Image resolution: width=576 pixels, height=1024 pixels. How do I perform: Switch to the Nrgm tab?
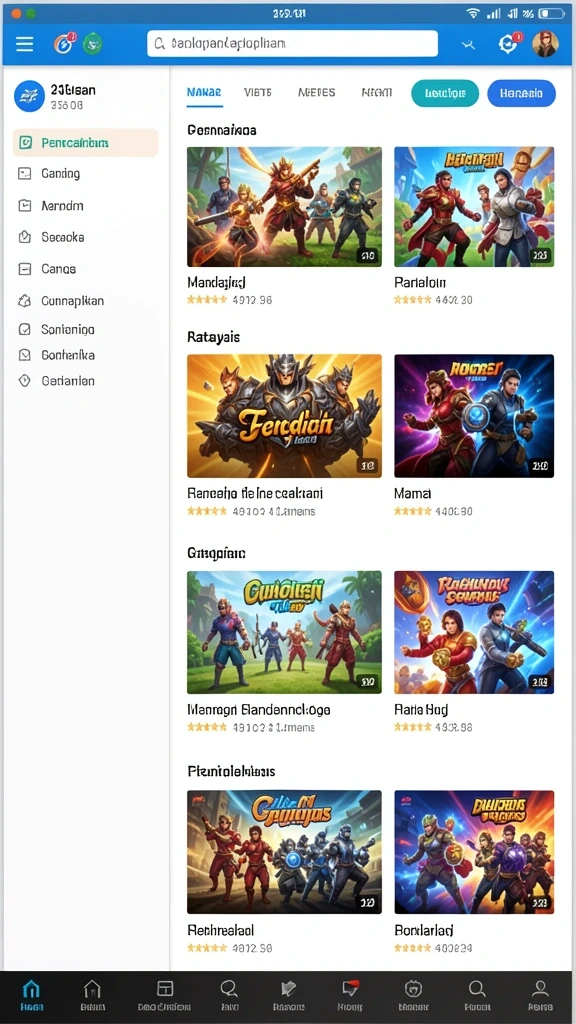coord(377,93)
